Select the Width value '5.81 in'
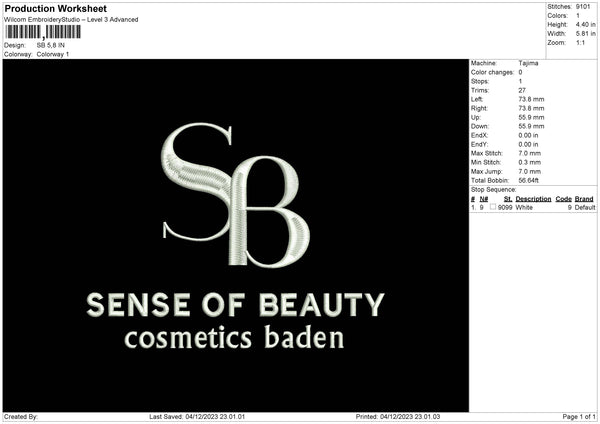This screenshot has height=424, width=600. click(x=585, y=34)
